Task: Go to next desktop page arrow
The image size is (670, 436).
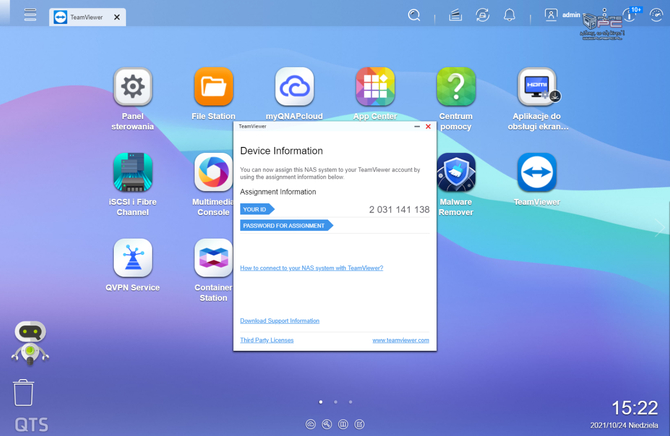Action: (x=660, y=227)
